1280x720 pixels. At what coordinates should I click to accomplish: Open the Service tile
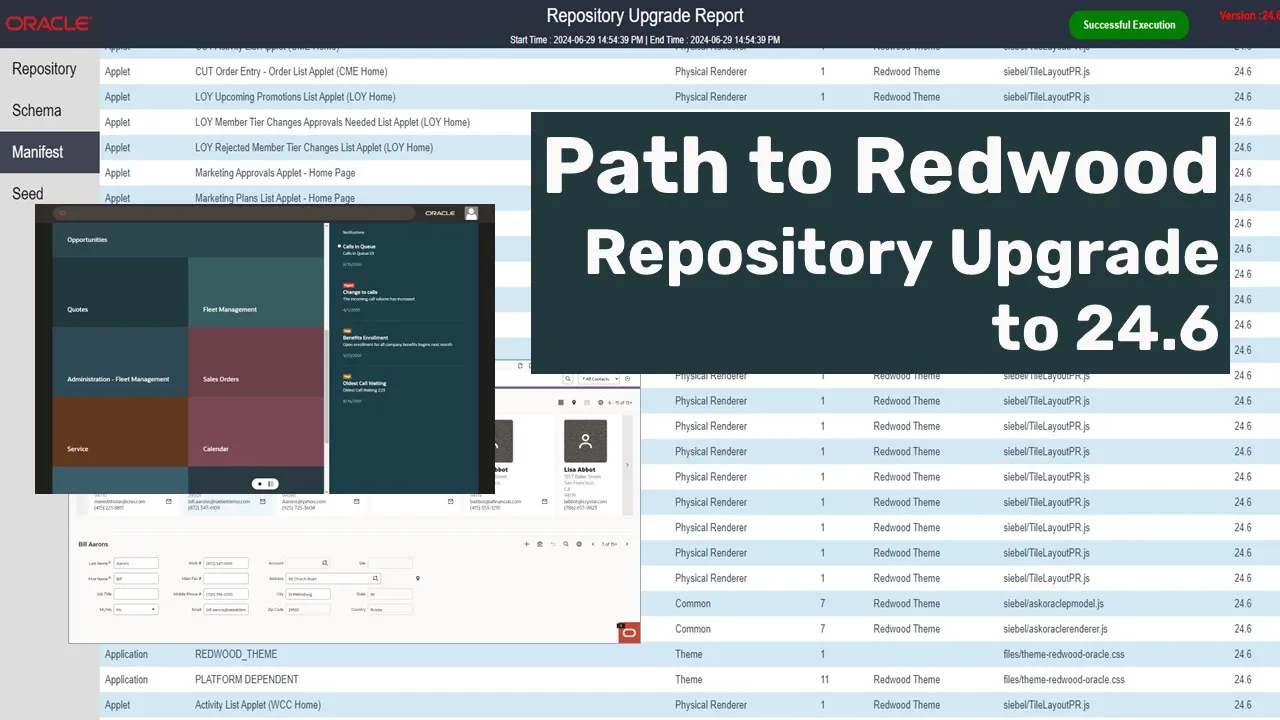coord(120,432)
